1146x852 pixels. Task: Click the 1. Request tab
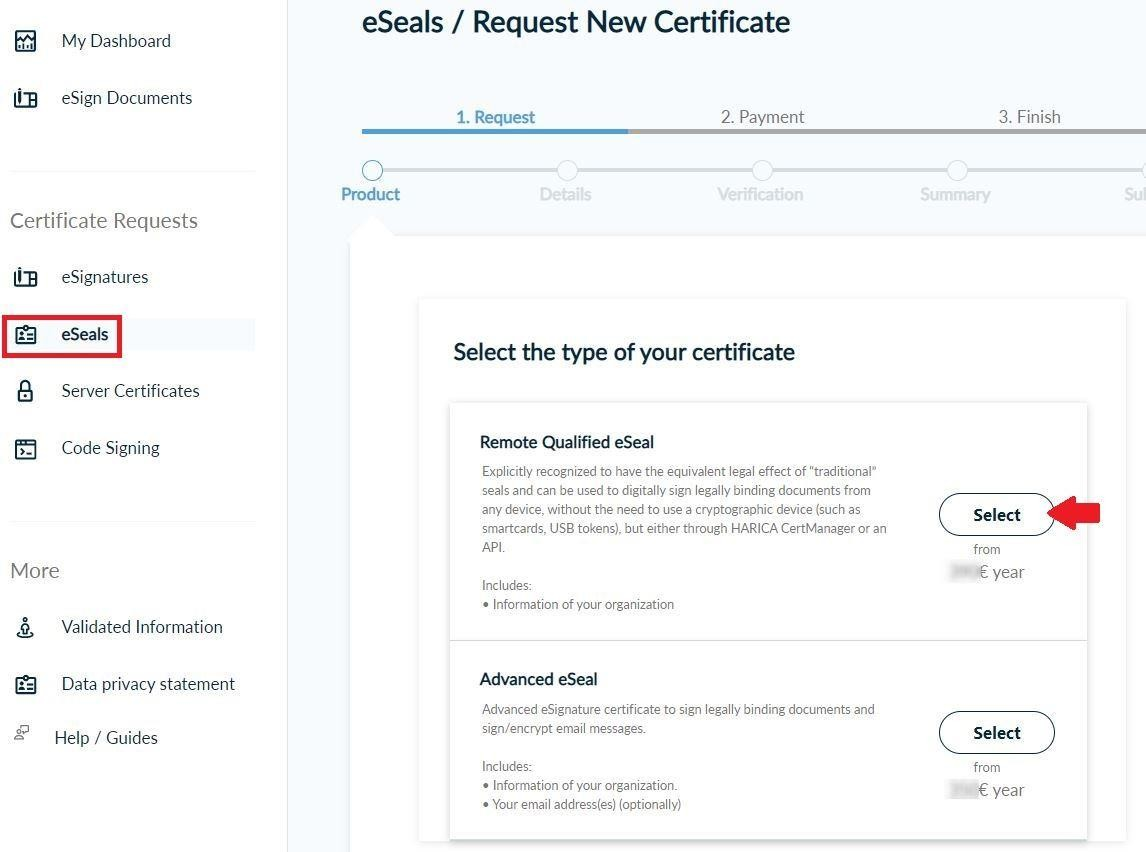[495, 116]
